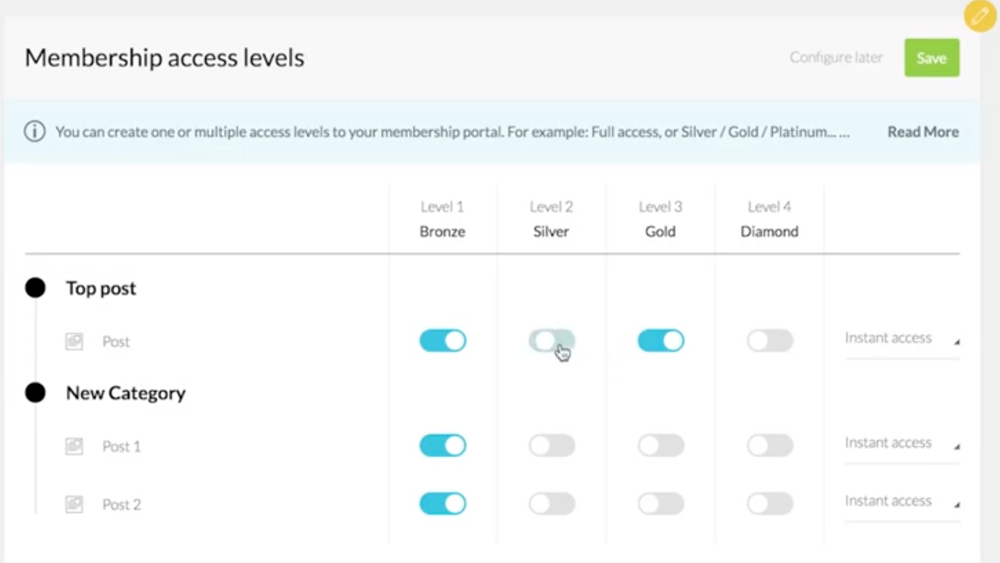Click the Top post black bullet
Viewport: 1000px width, 563px height.
click(x=35, y=288)
